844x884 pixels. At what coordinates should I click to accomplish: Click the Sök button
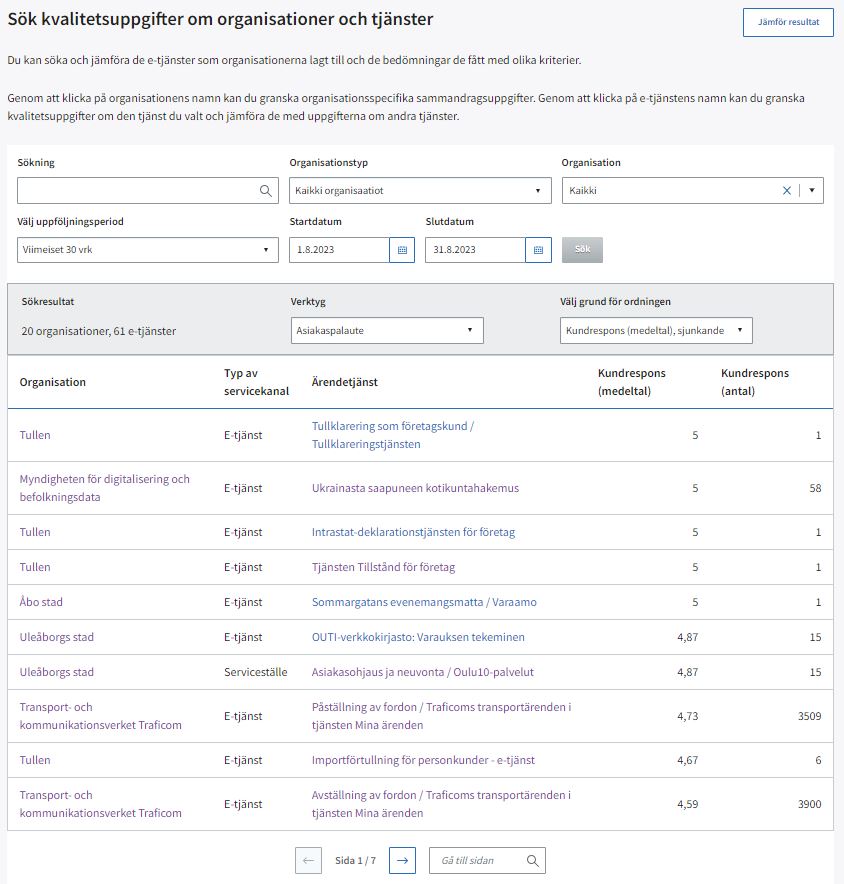pyautogui.click(x=582, y=250)
